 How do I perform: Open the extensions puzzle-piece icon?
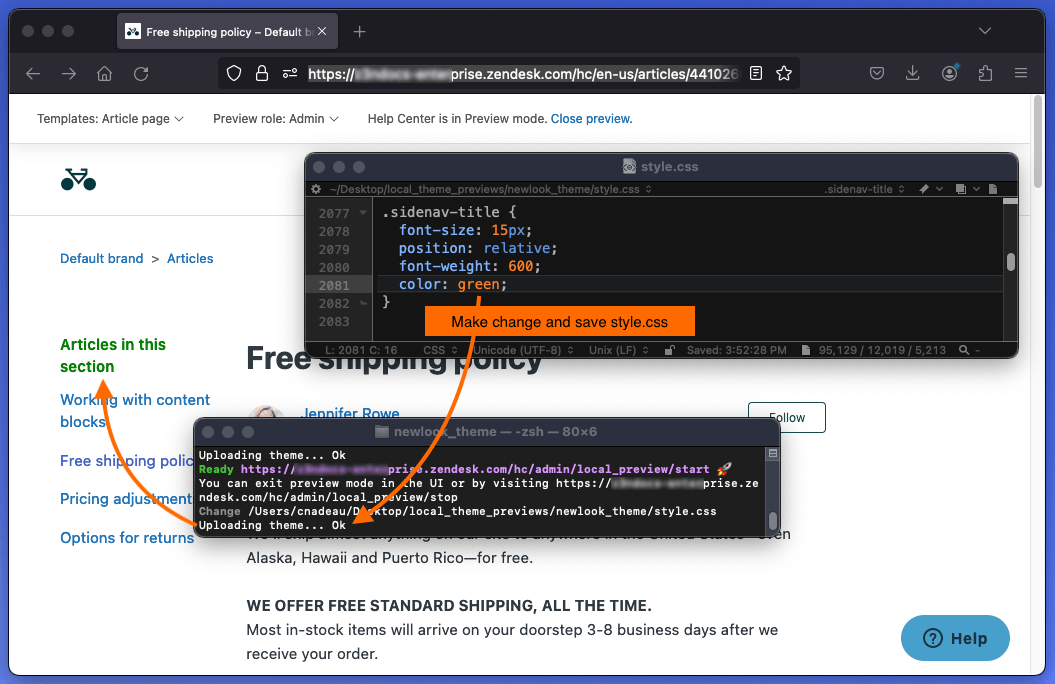click(984, 72)
